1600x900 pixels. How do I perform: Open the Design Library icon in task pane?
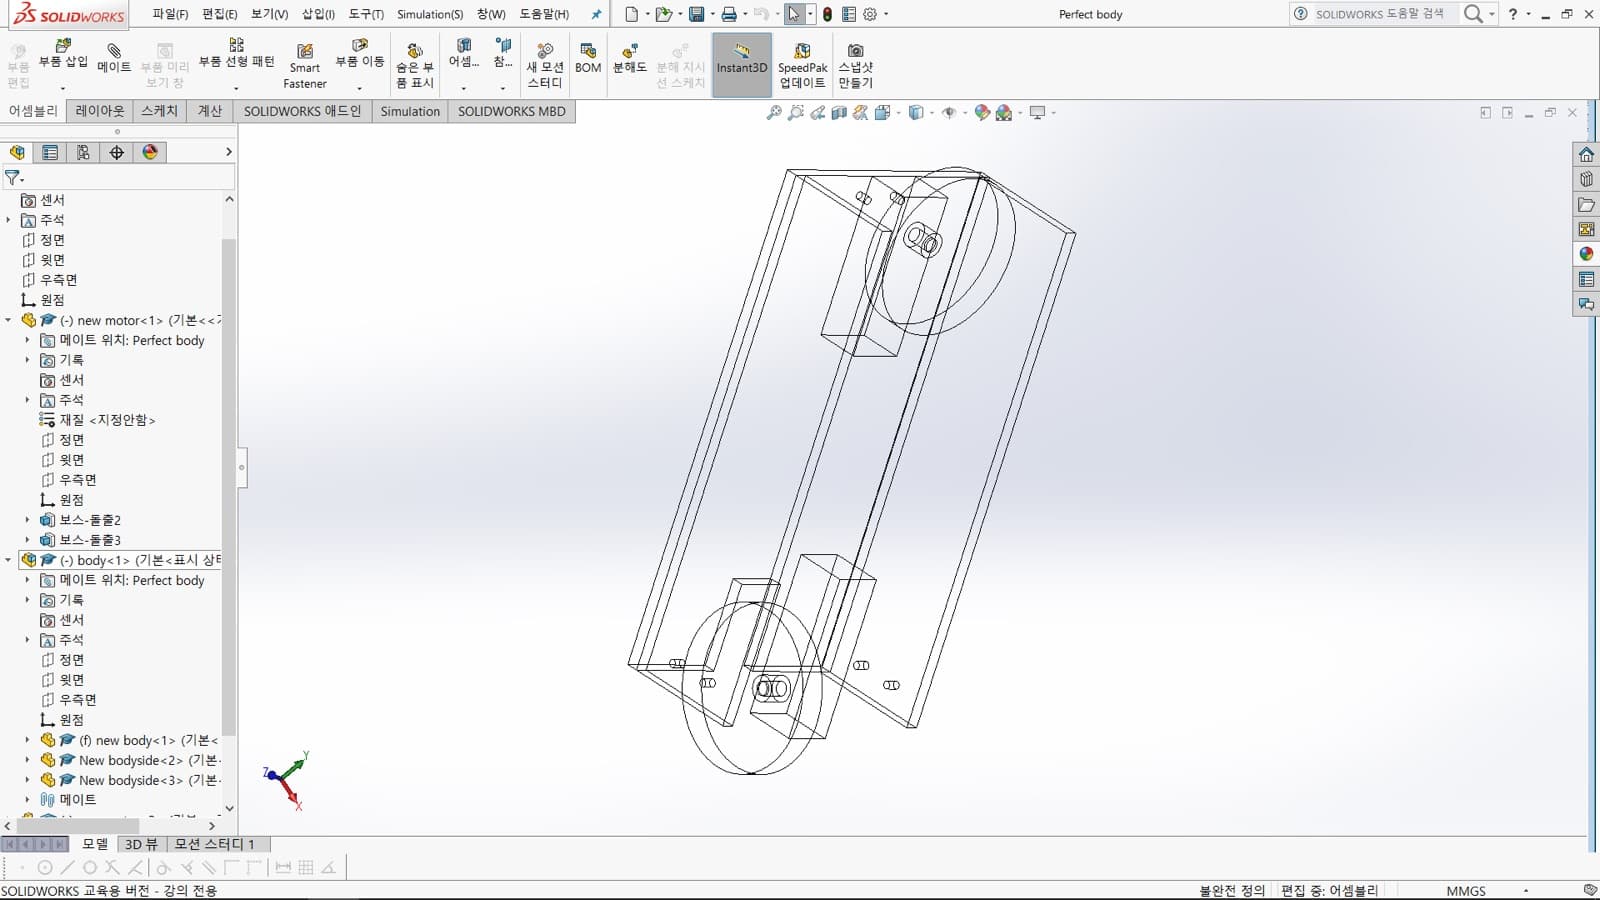[x=1586, y=179]
